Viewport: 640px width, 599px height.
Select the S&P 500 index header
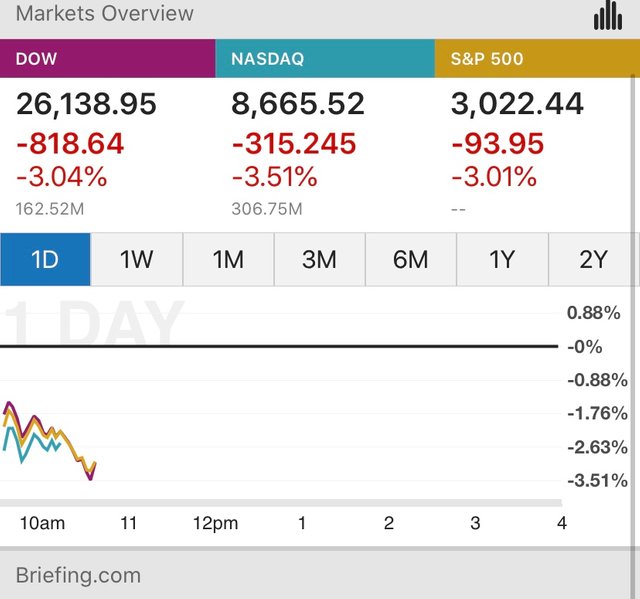click(537, 59)
